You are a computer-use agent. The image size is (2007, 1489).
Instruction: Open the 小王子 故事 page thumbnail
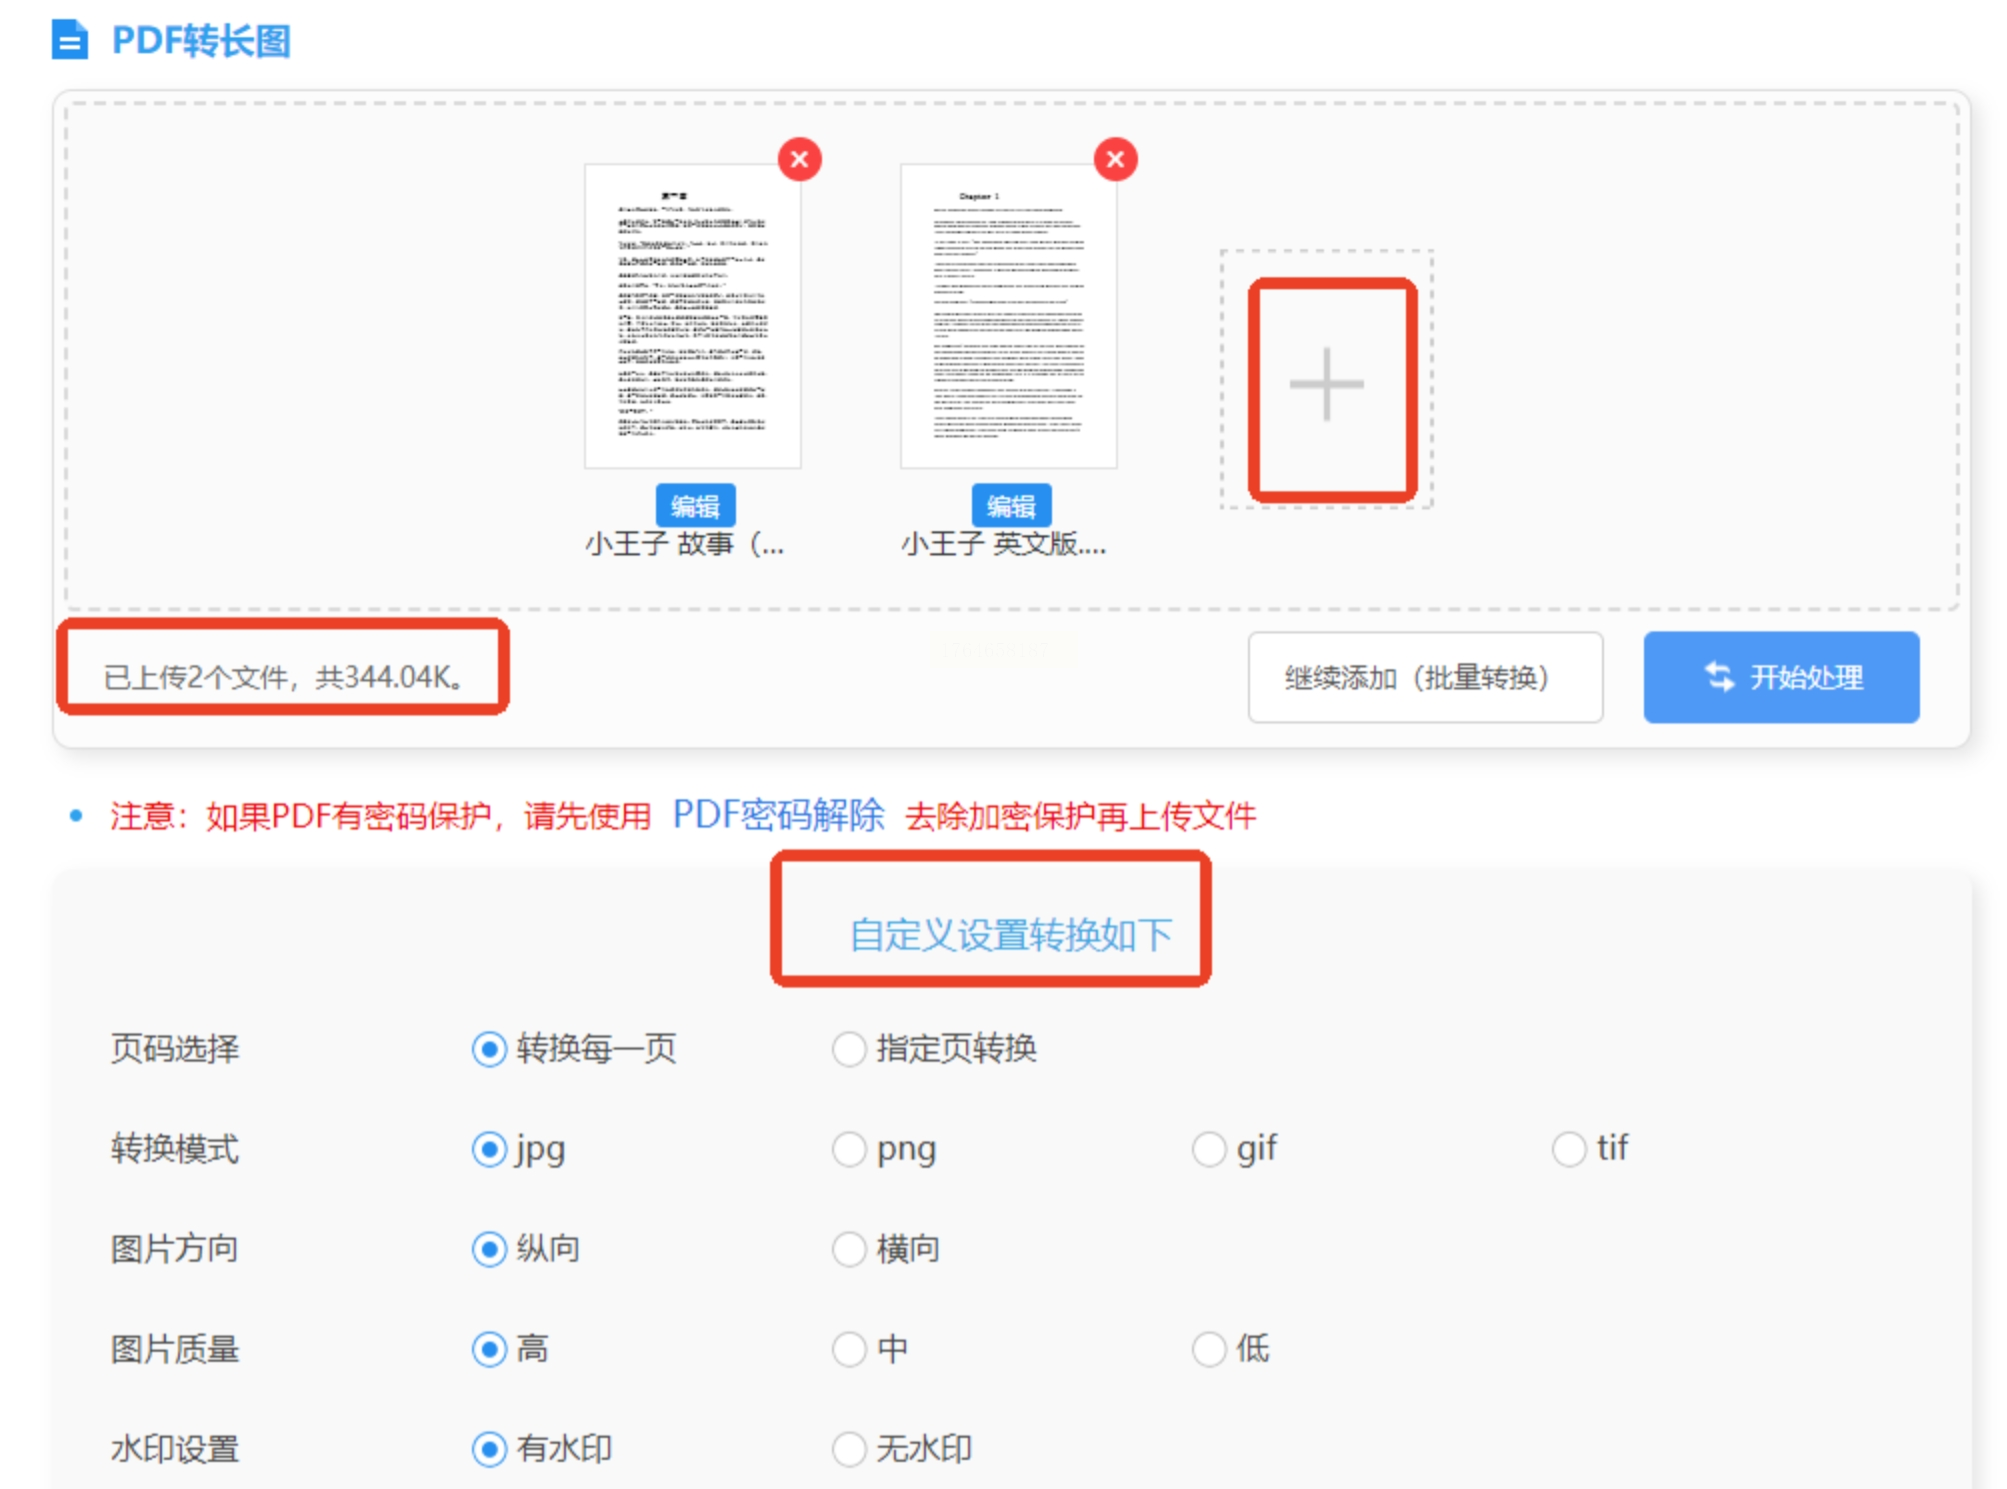point(692,316)
